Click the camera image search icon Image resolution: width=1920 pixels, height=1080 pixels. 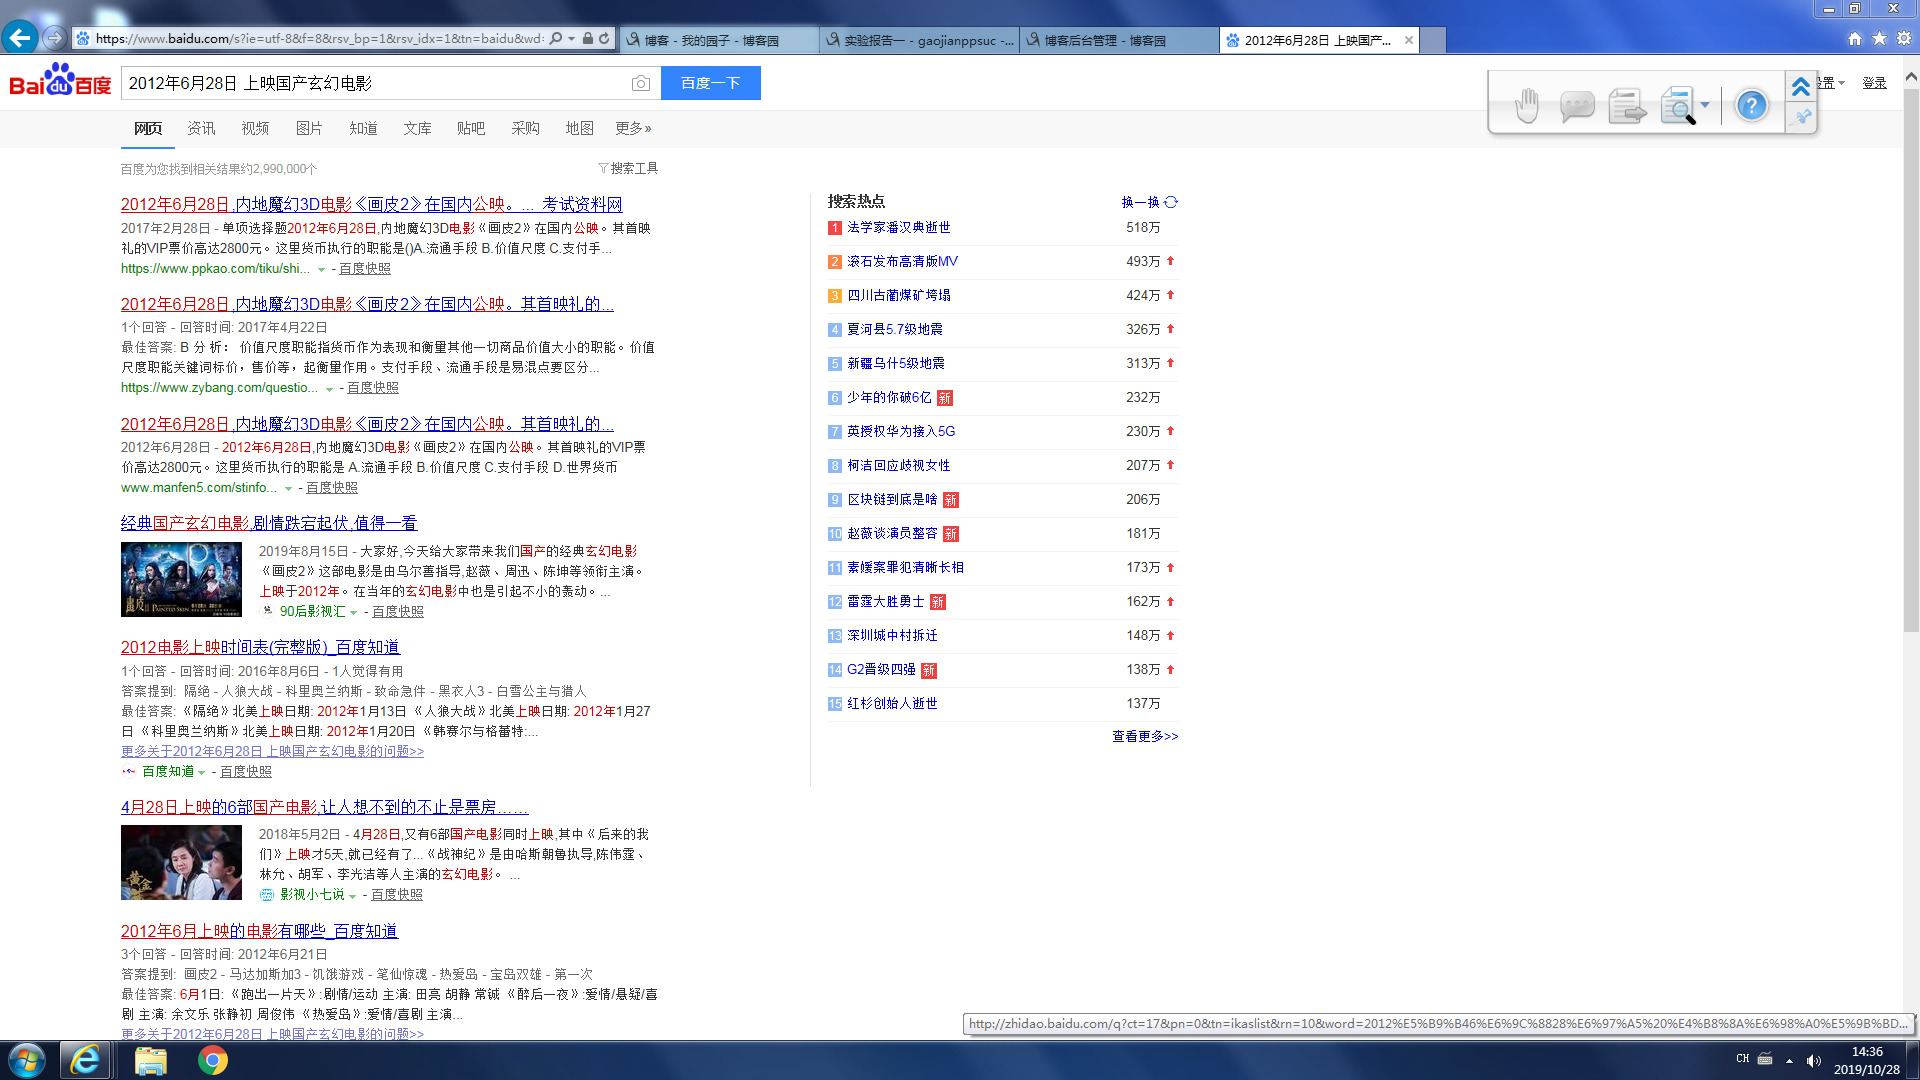tap(641, 83)
